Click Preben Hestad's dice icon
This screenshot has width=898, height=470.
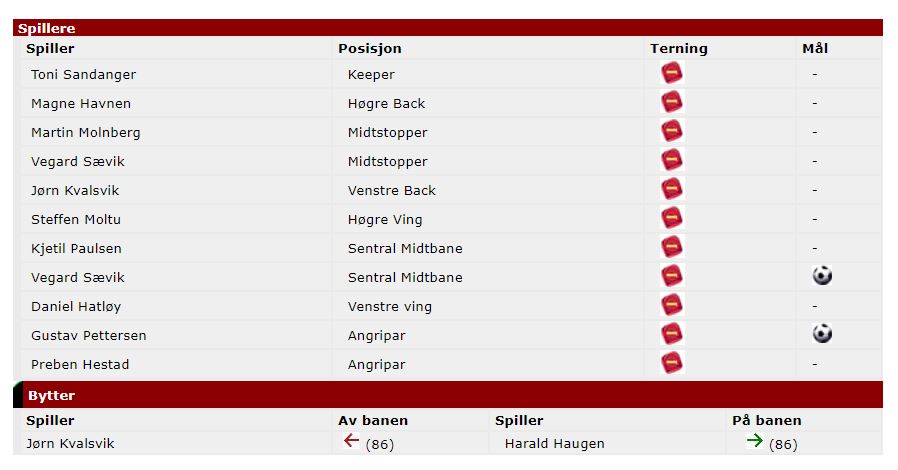pos(672,363)
